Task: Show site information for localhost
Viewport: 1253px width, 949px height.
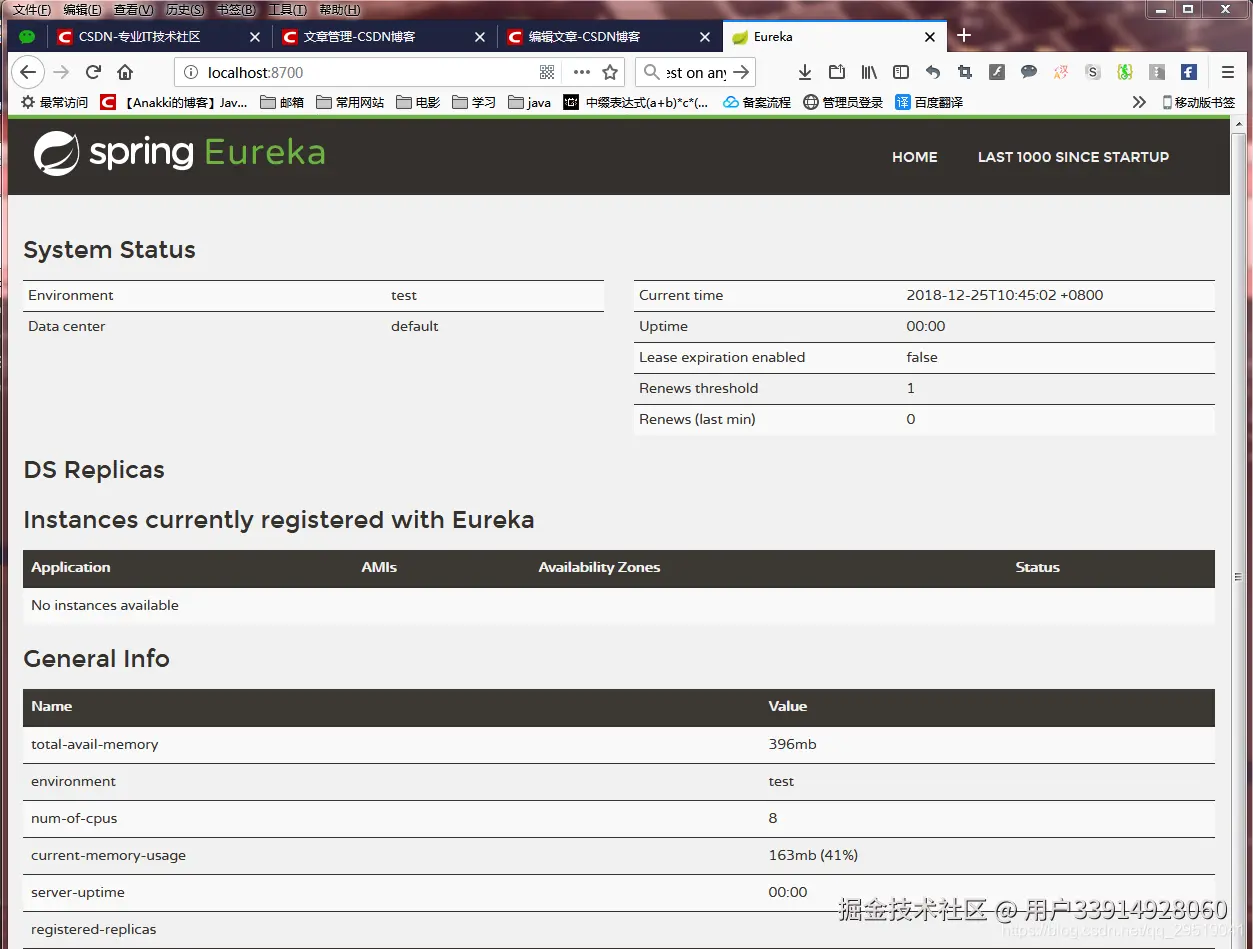Action: pyautogui.click(x=191, y=72)
